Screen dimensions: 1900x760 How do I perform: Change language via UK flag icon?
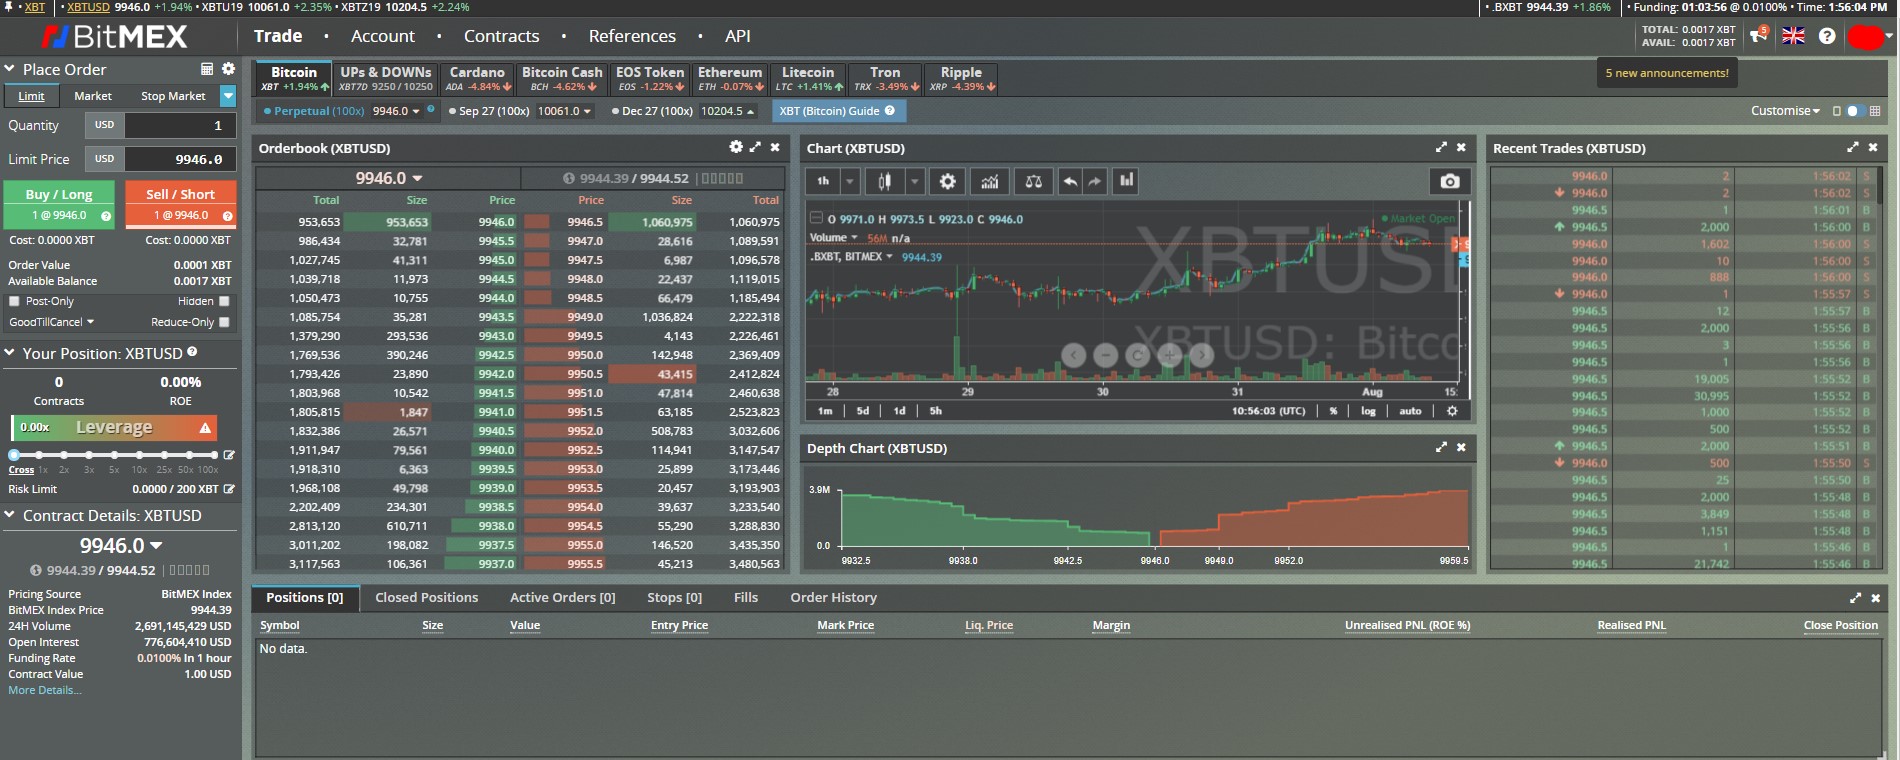point(1793,36)
